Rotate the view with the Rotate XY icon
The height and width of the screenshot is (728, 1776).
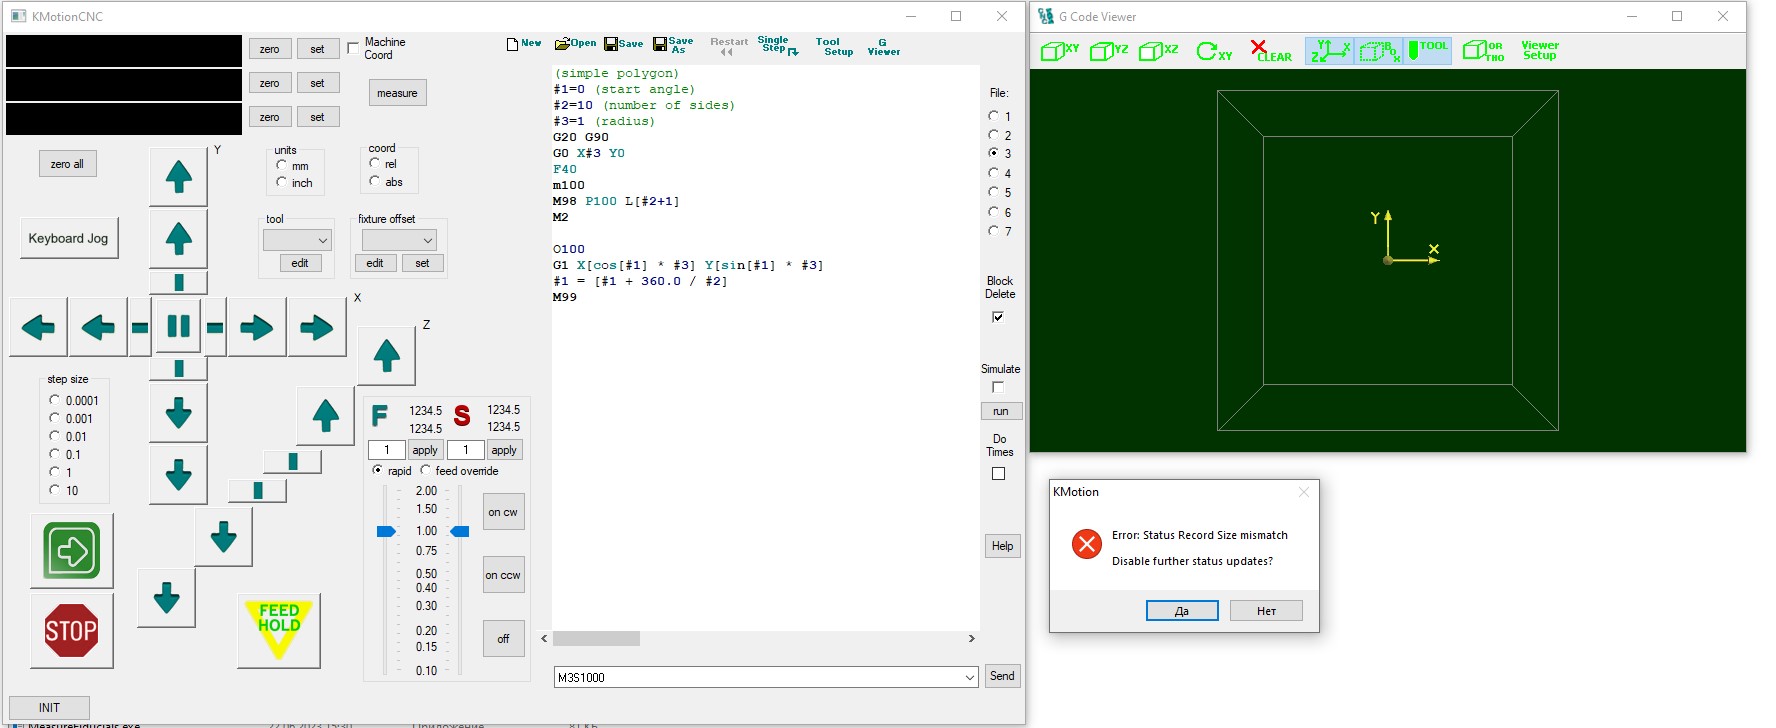(x=1214, y=51)
